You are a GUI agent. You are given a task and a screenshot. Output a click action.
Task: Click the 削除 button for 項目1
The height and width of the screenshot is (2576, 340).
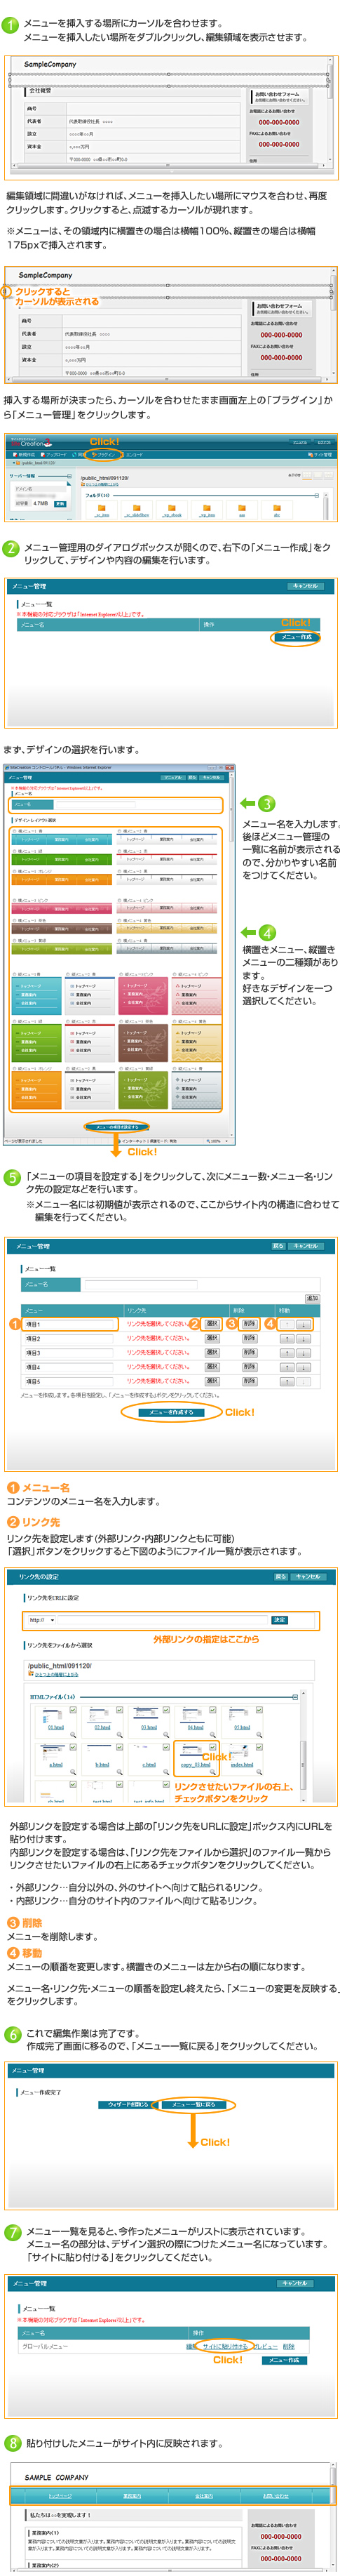pyautogui.click(x=249, y=1323)
